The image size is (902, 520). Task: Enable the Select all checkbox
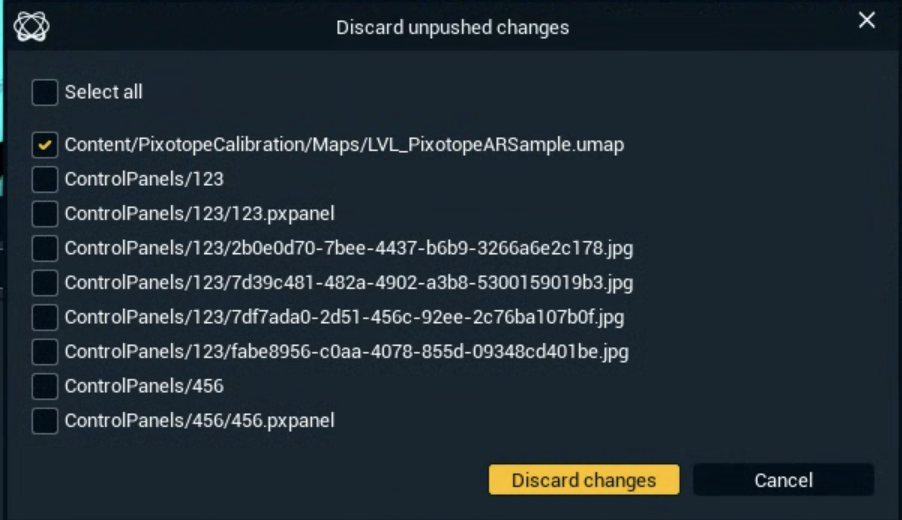[x=45, y=93]
